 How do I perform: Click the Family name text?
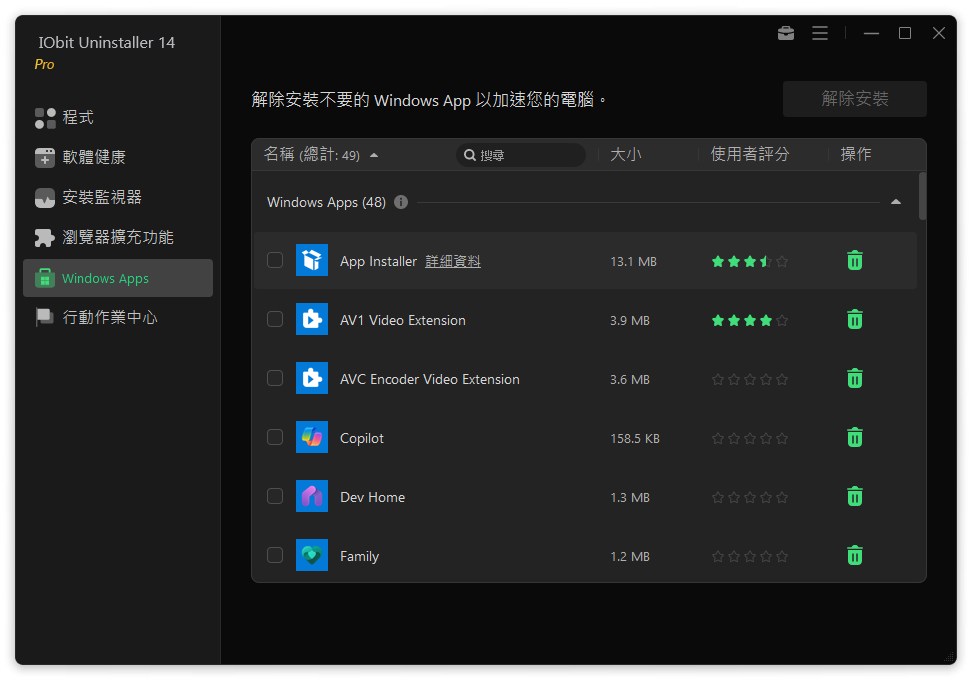tap(359, 556)
